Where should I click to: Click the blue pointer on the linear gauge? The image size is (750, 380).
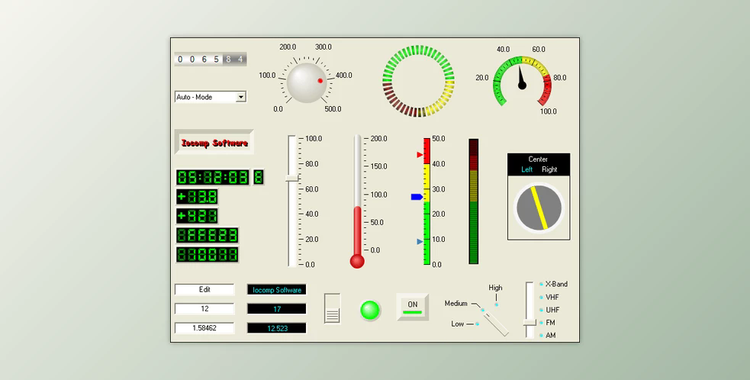pos(417,197)
